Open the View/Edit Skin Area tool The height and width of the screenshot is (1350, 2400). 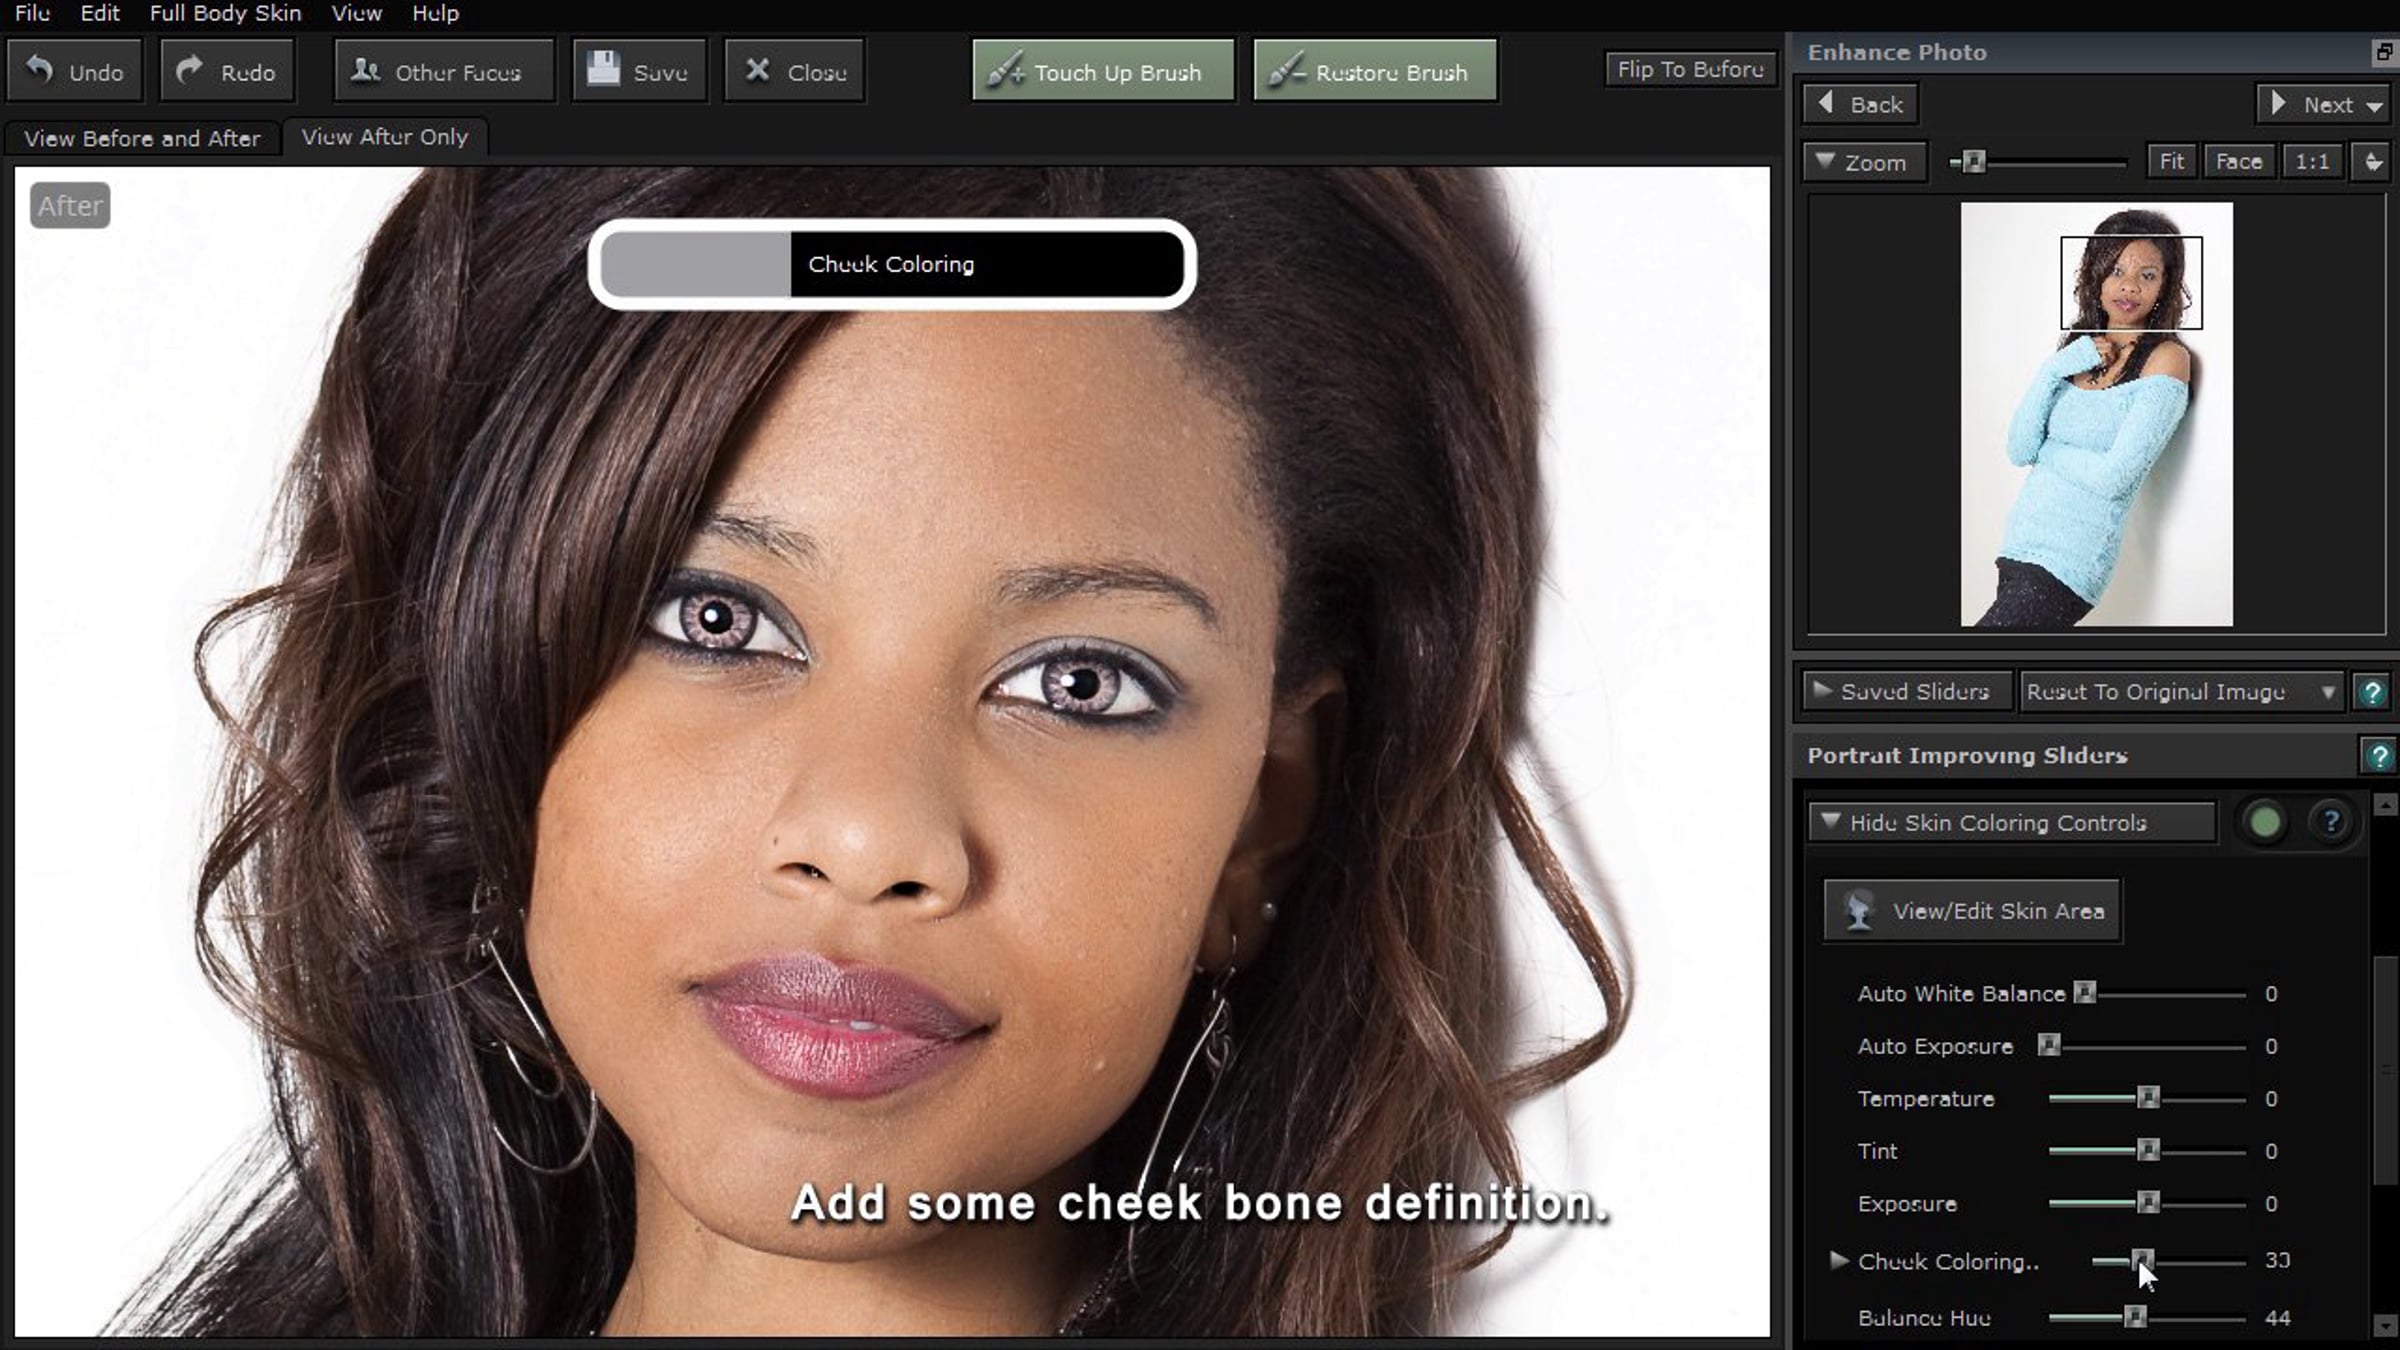pos(1972,911)
